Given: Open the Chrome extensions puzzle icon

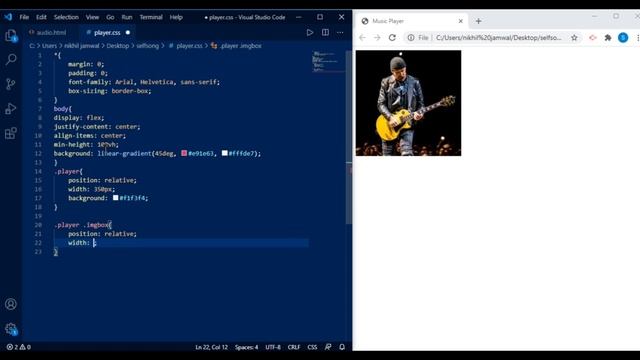Looking at the screenshot, I should coord(608,38).
